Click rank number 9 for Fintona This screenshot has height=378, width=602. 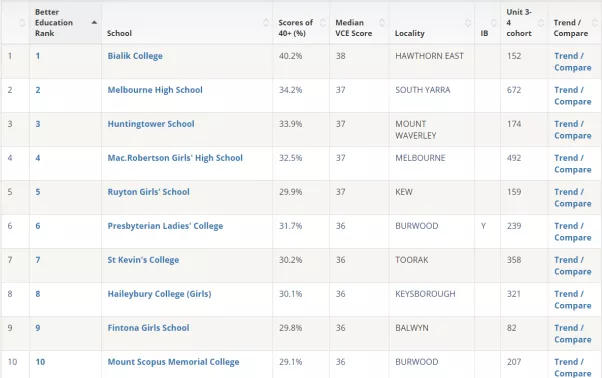(x=38, y=328)
